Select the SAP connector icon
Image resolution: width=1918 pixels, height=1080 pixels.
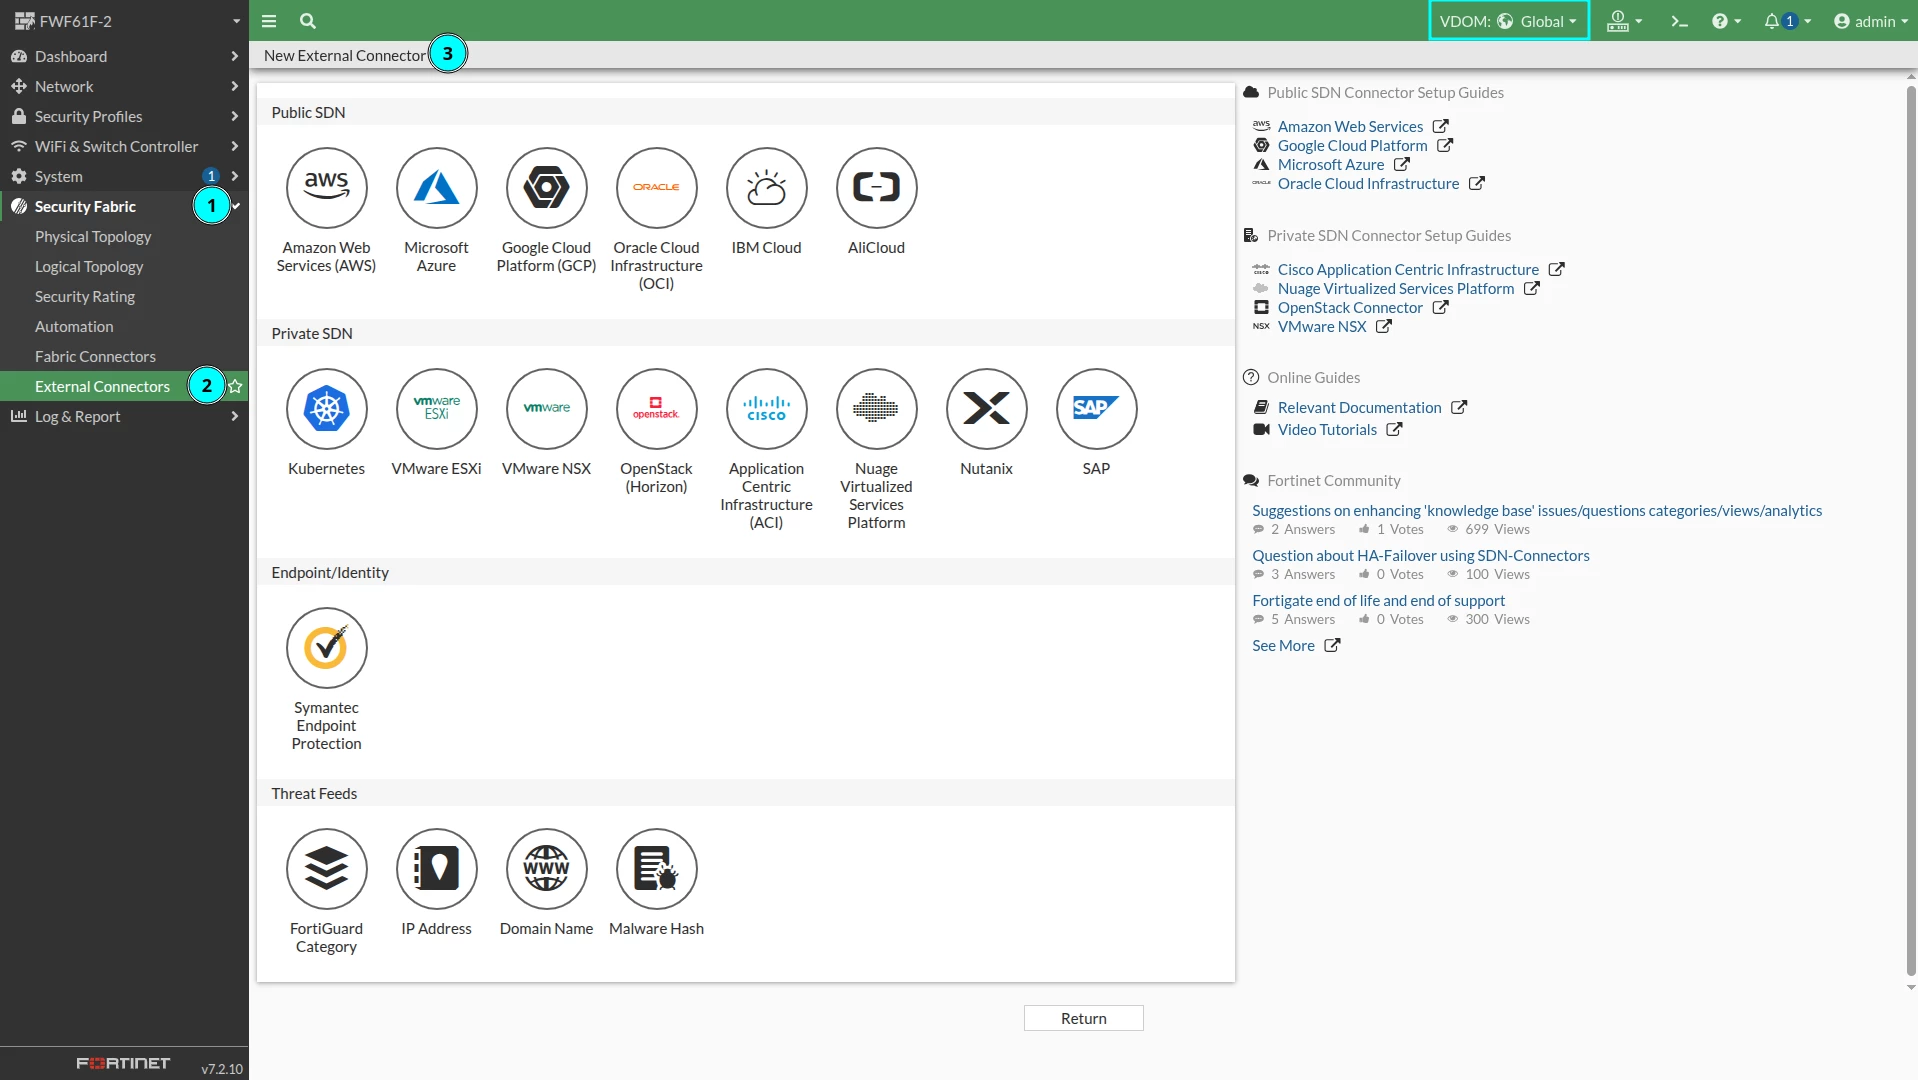click(1096, 409)
